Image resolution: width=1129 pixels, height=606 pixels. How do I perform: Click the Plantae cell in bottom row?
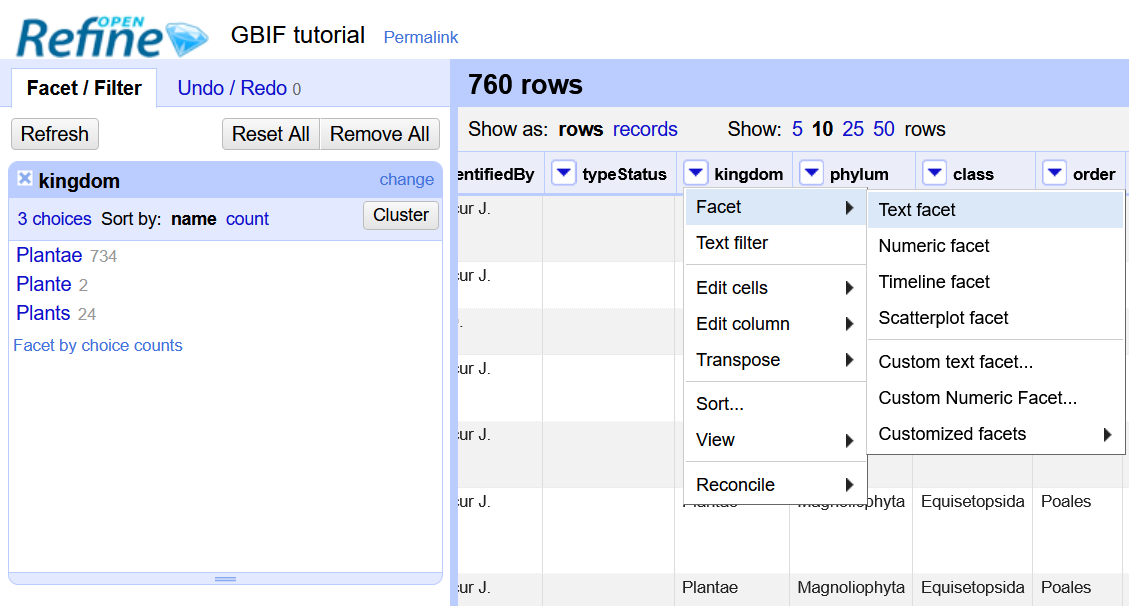tap(710, 588)
